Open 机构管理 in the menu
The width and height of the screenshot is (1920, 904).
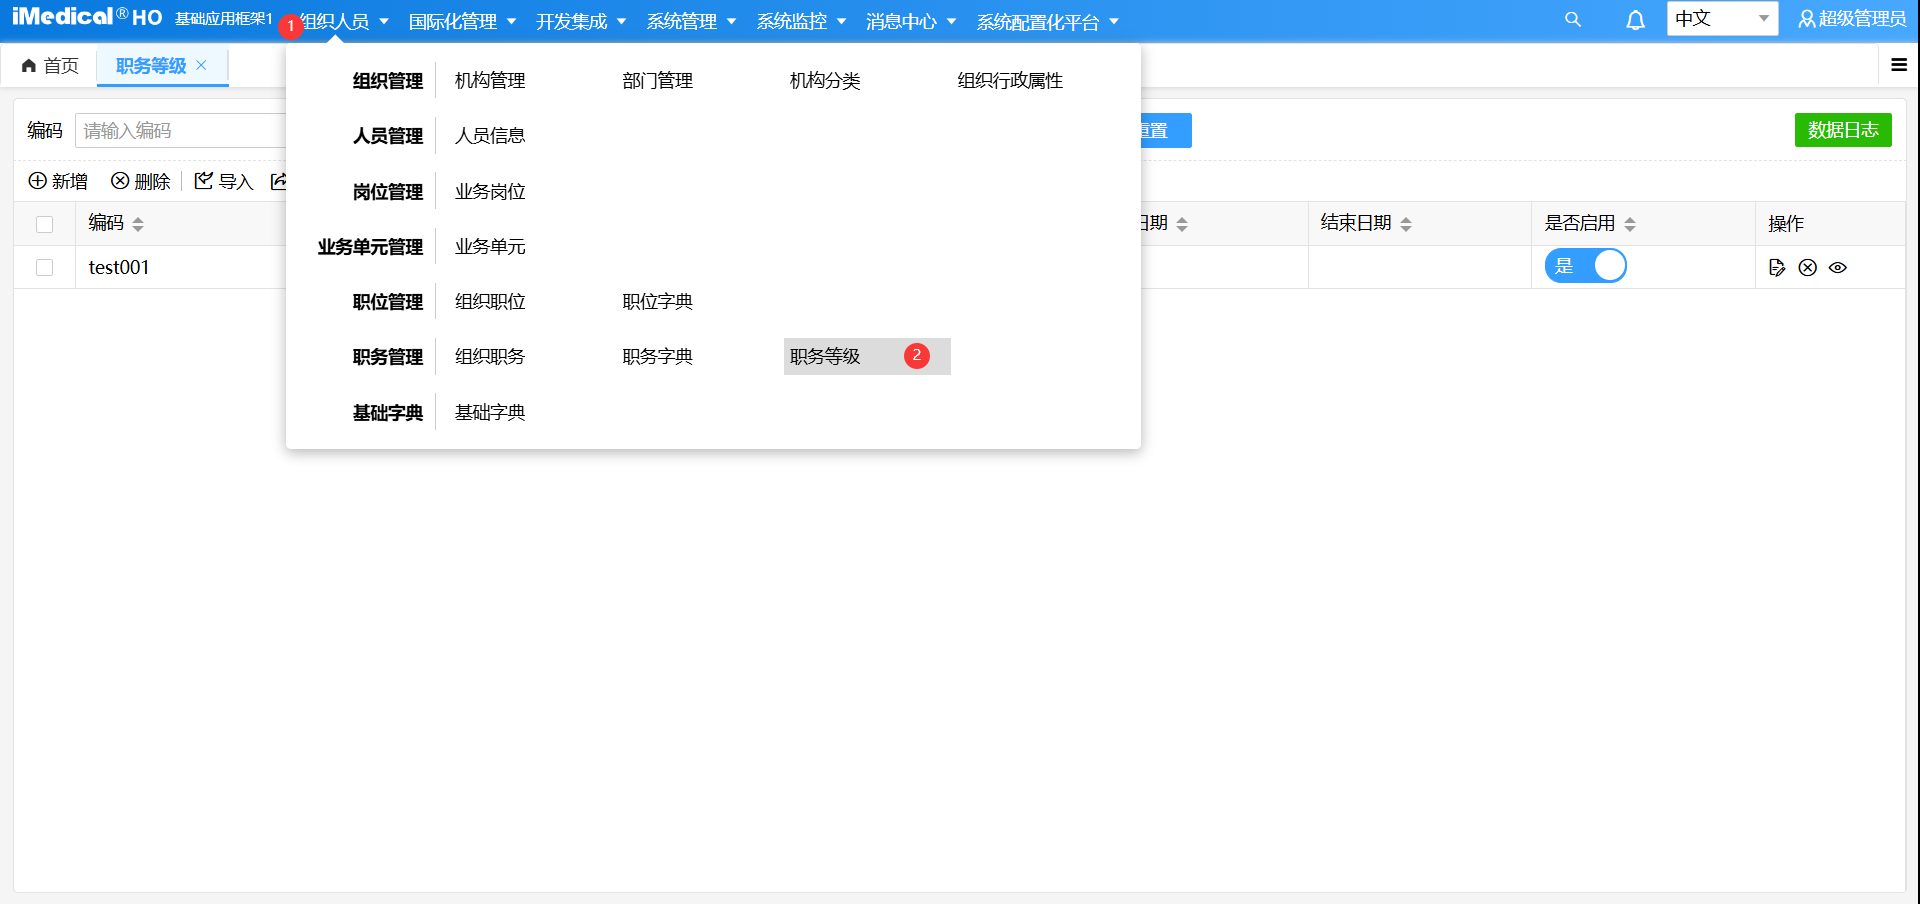490,81
